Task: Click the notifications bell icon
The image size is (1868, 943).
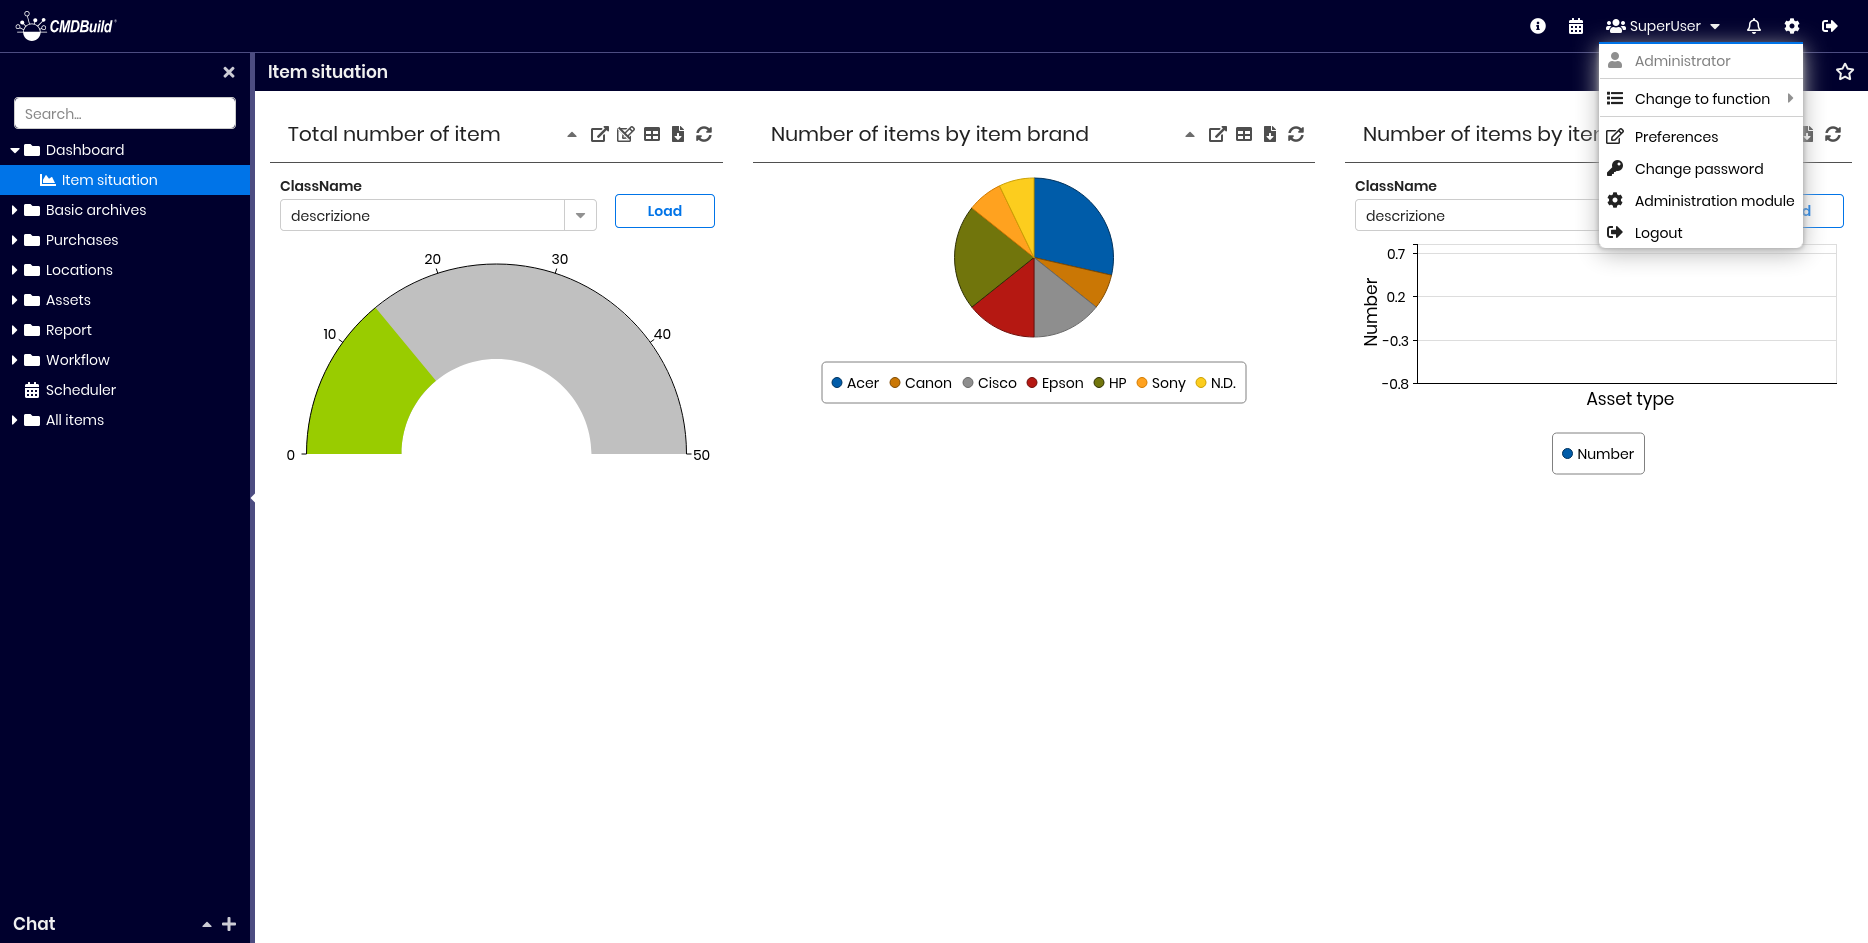Action: 1753,26
